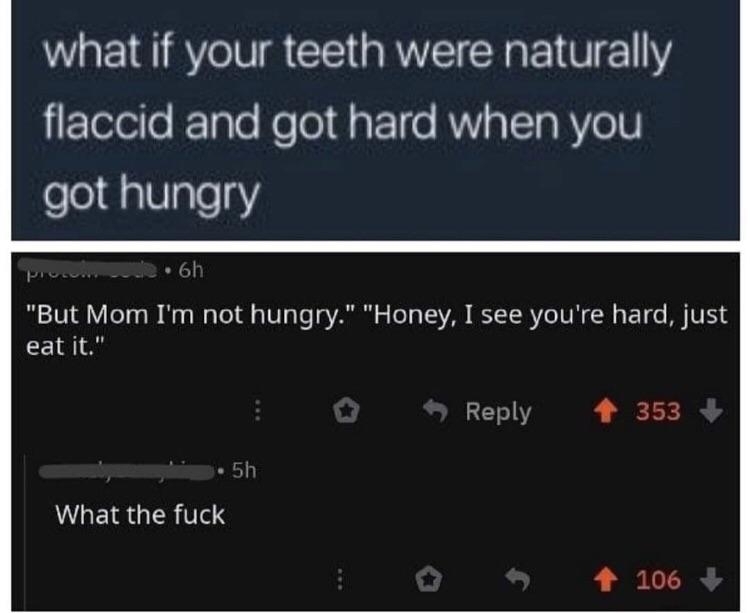Downvote the comment with 353 points
Viewport: 750px width, 613px height.
click(x=709, y=411)
